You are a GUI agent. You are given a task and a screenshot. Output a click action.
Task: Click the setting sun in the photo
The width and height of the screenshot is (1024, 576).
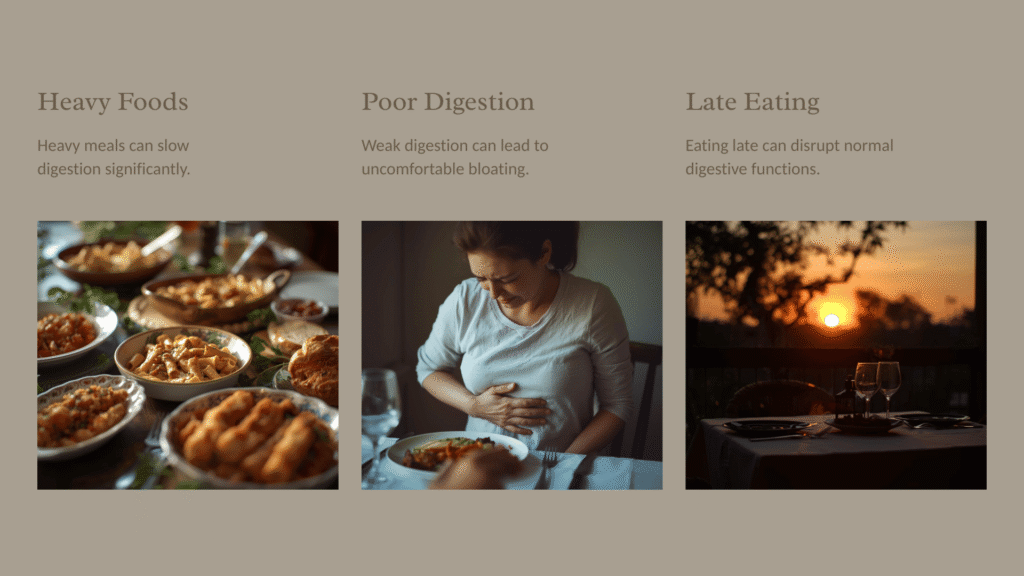pos(831,319)
